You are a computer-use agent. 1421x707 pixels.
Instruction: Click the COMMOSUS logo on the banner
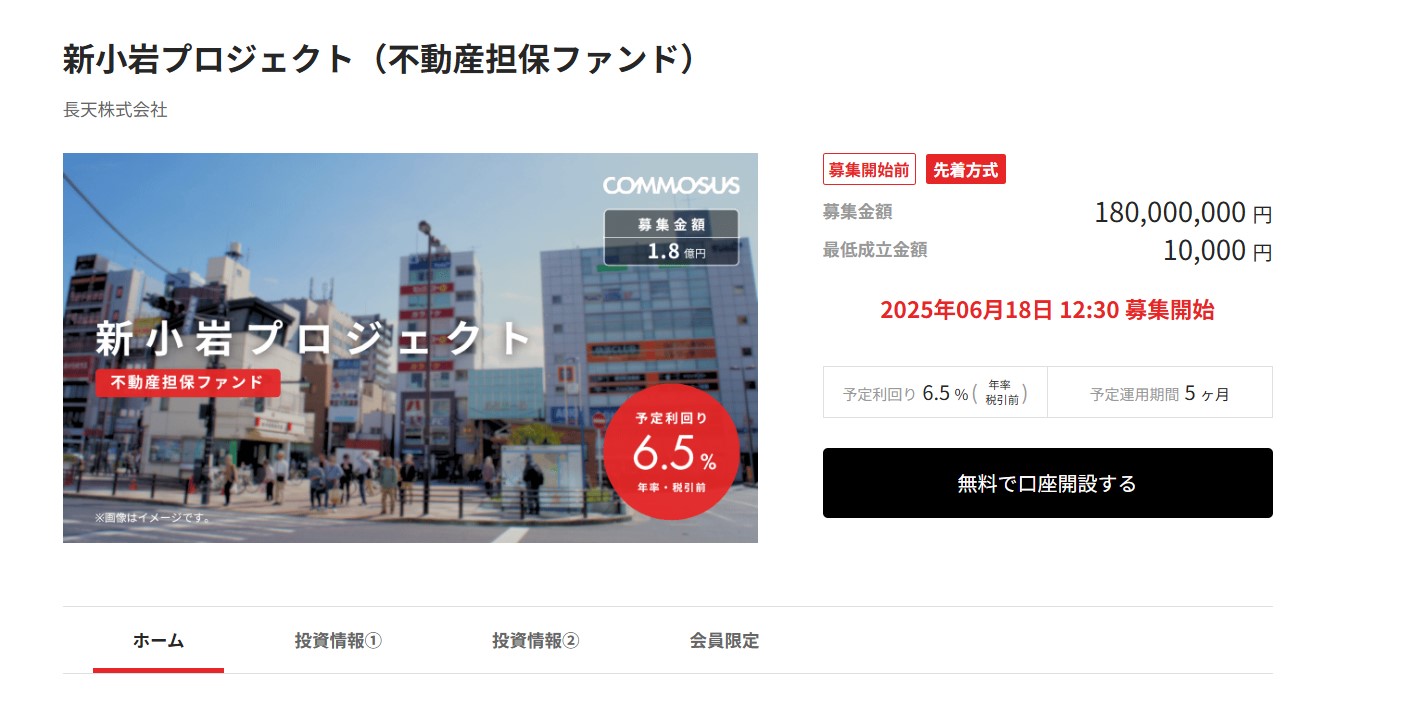point(671,185)
